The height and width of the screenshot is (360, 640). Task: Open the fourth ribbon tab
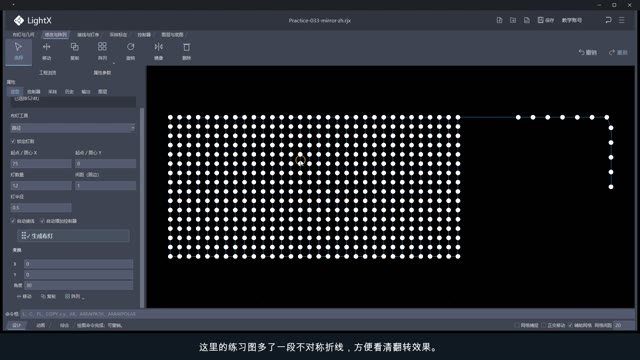[x=118, y=35]
